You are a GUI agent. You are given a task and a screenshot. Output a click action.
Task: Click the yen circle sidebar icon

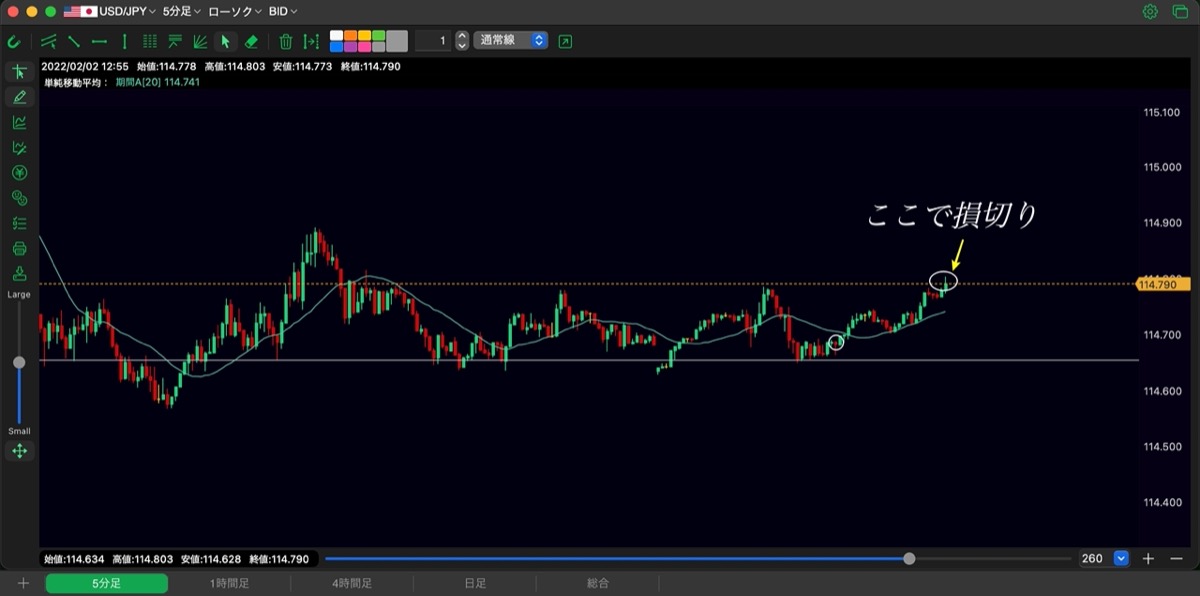[19, 173]
